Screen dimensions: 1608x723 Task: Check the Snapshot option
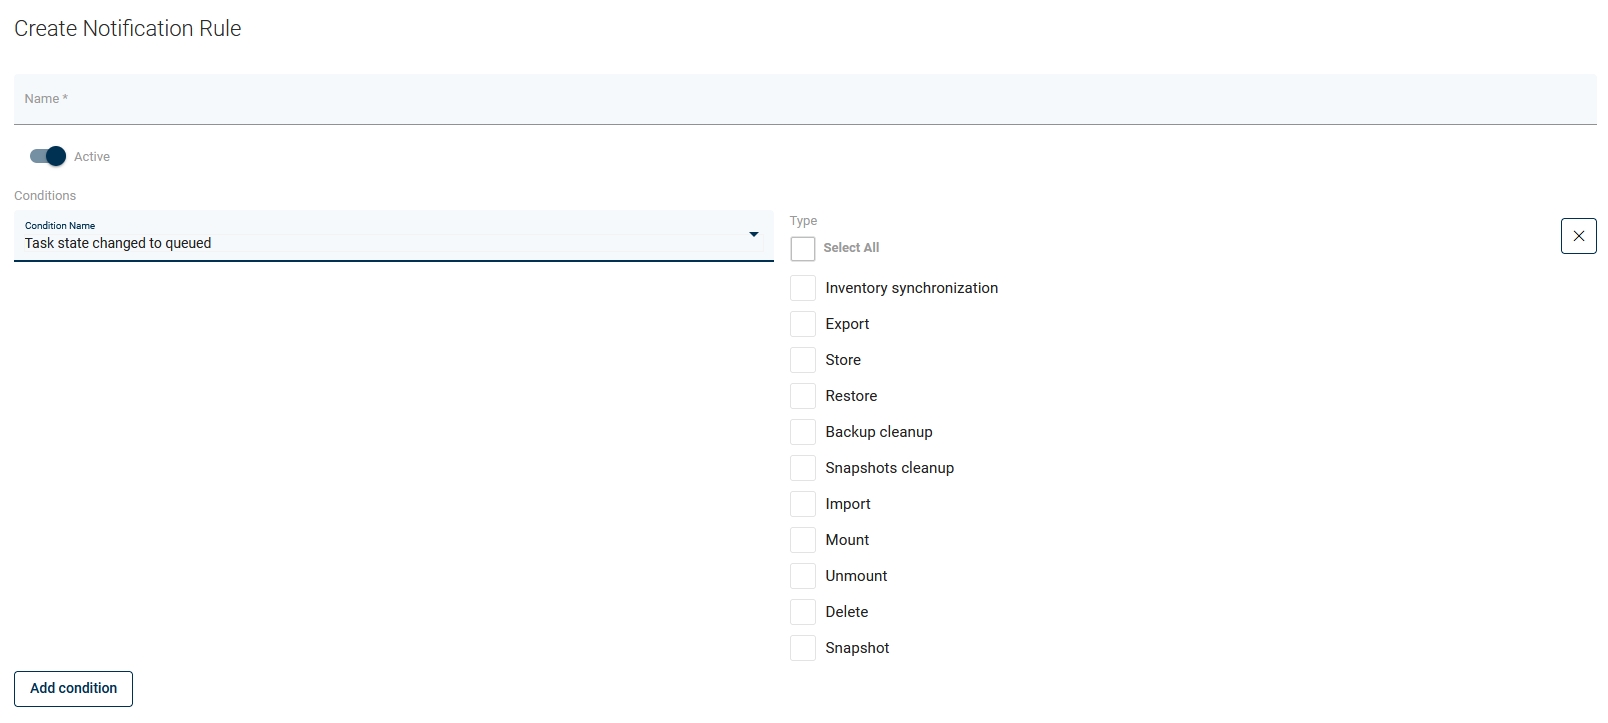click(803, 648)
